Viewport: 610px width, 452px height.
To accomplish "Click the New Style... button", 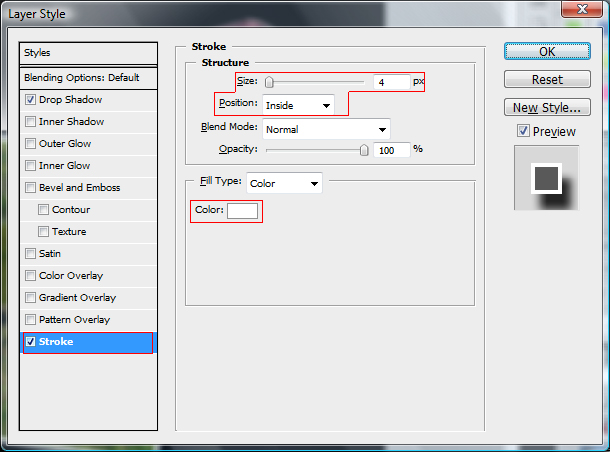I will click(x=546, y=107).
